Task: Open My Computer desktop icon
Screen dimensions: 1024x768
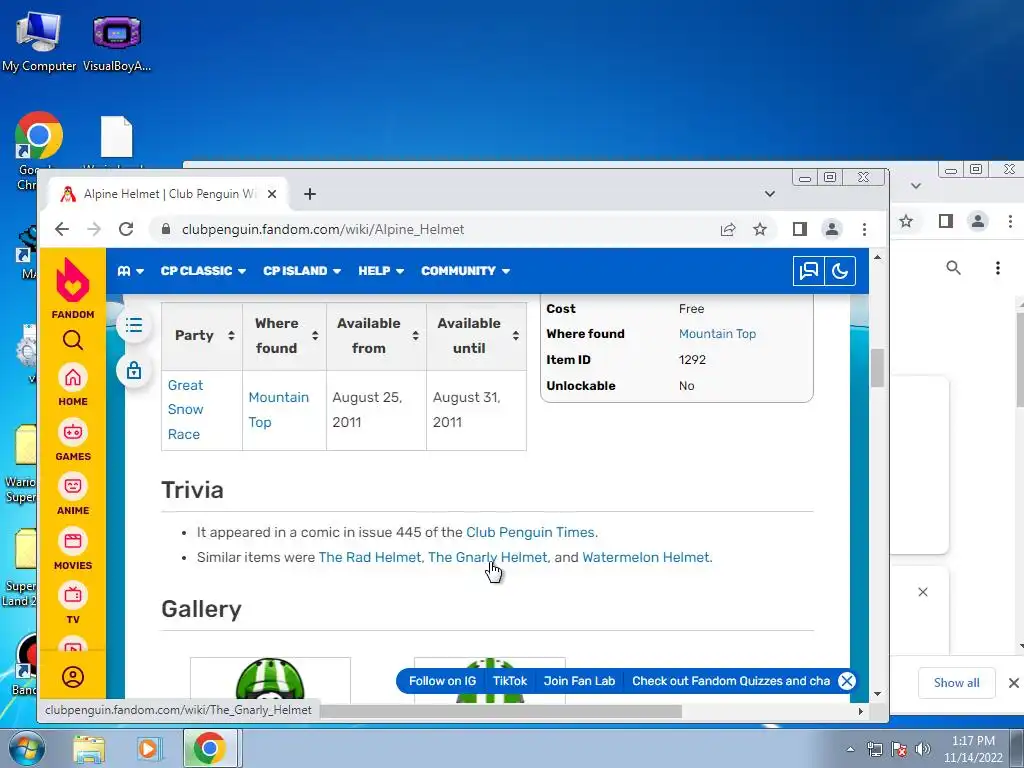Action: click(x=39, y=41)
